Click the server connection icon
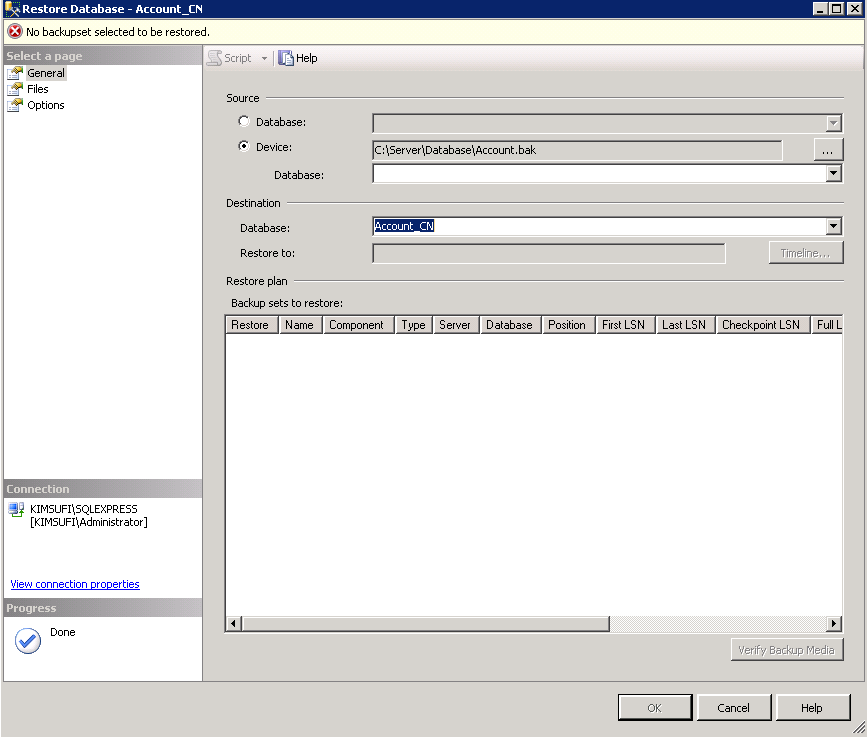Image resolution: width=867 pixels, height=737 pixels. [x=16, y=509]
